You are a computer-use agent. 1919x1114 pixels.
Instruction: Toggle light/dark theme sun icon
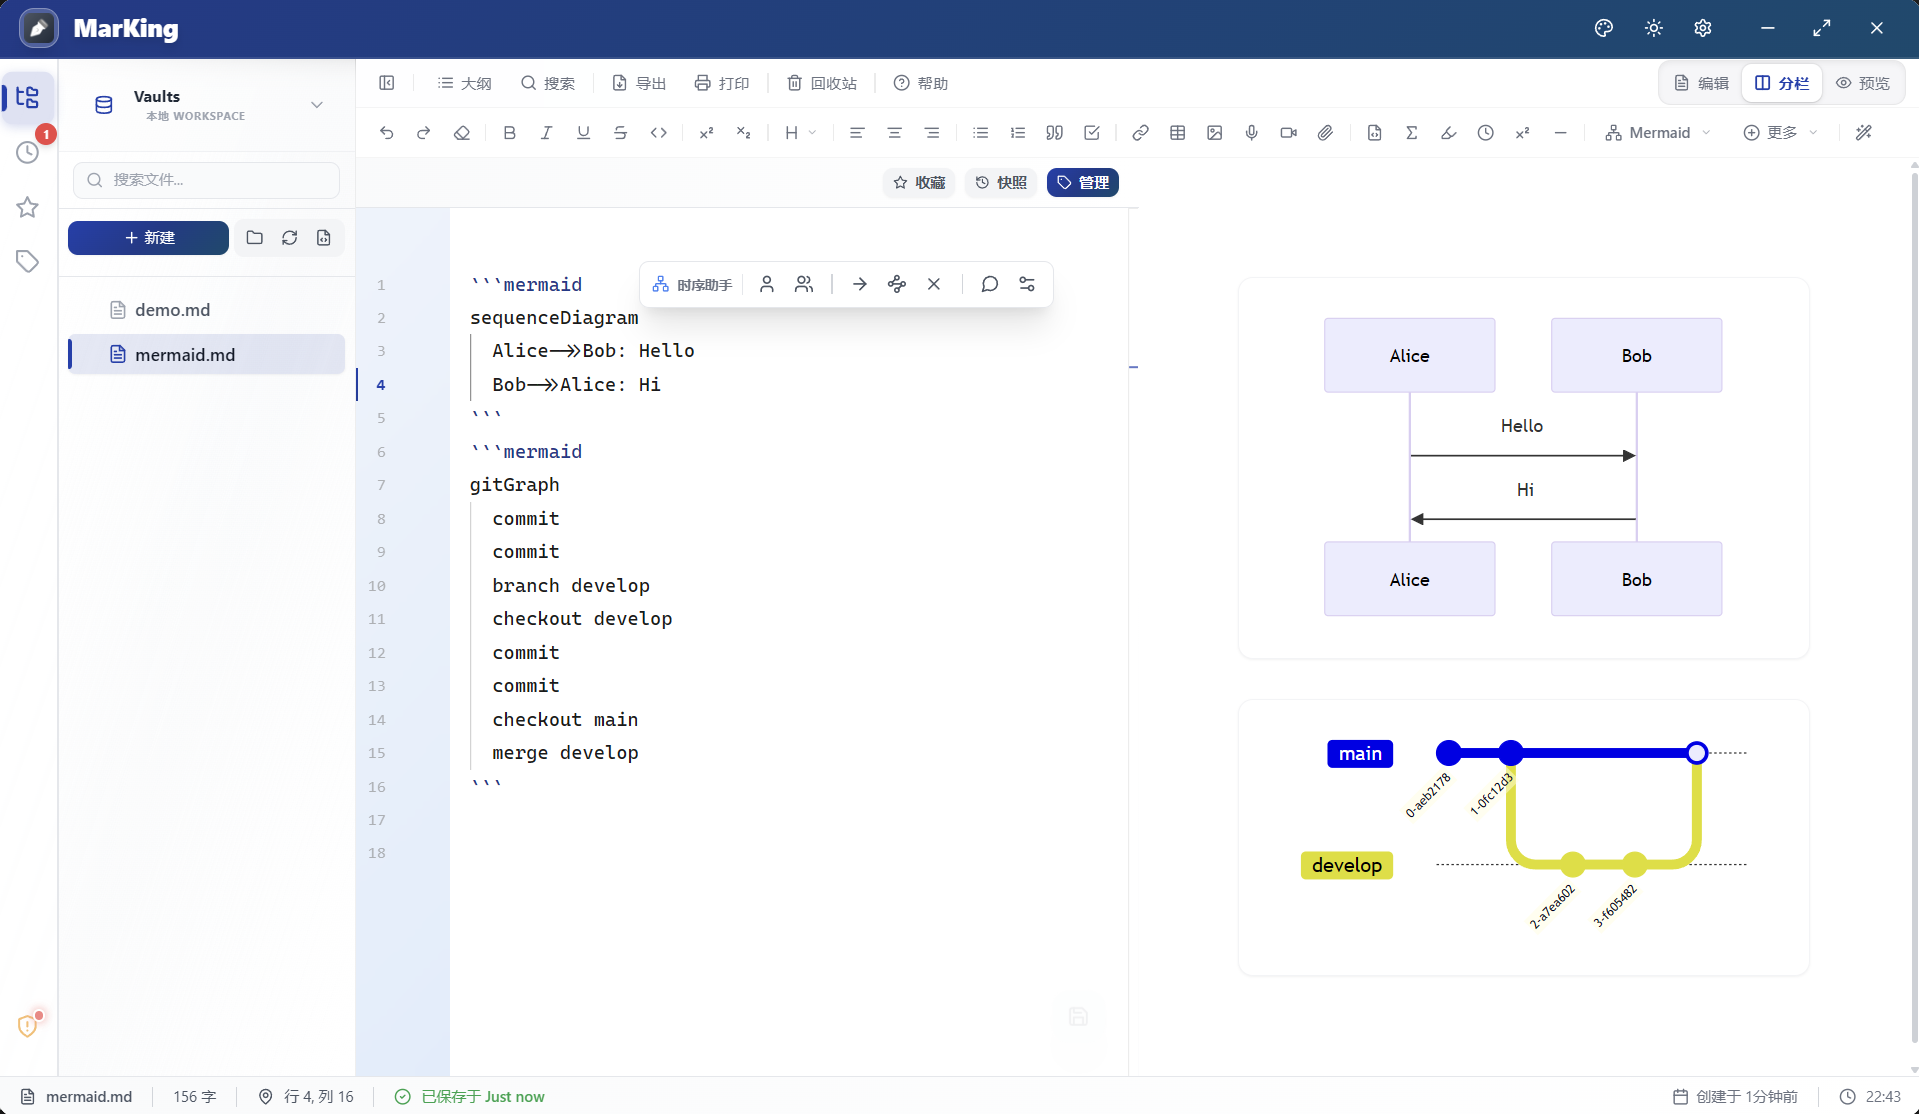click(1653, 28)
